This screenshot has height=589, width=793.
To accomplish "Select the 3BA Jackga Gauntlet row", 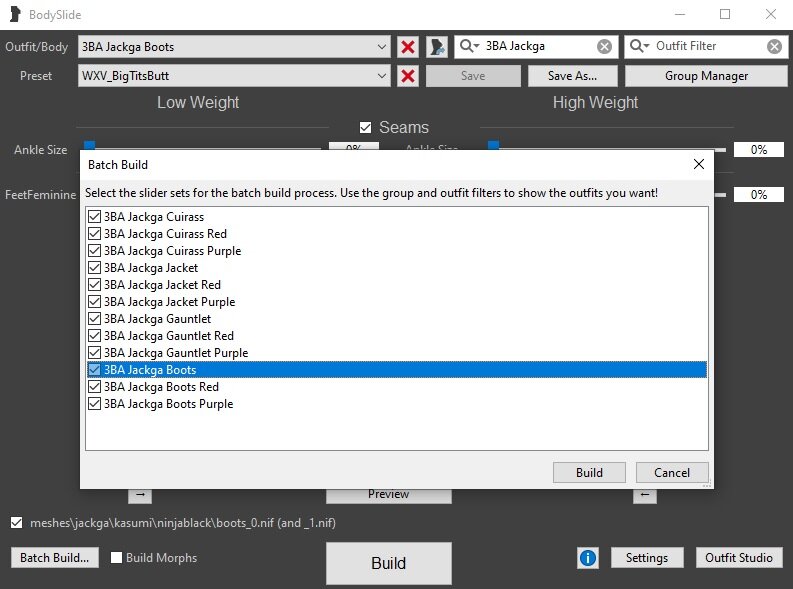I will [397, 319].
